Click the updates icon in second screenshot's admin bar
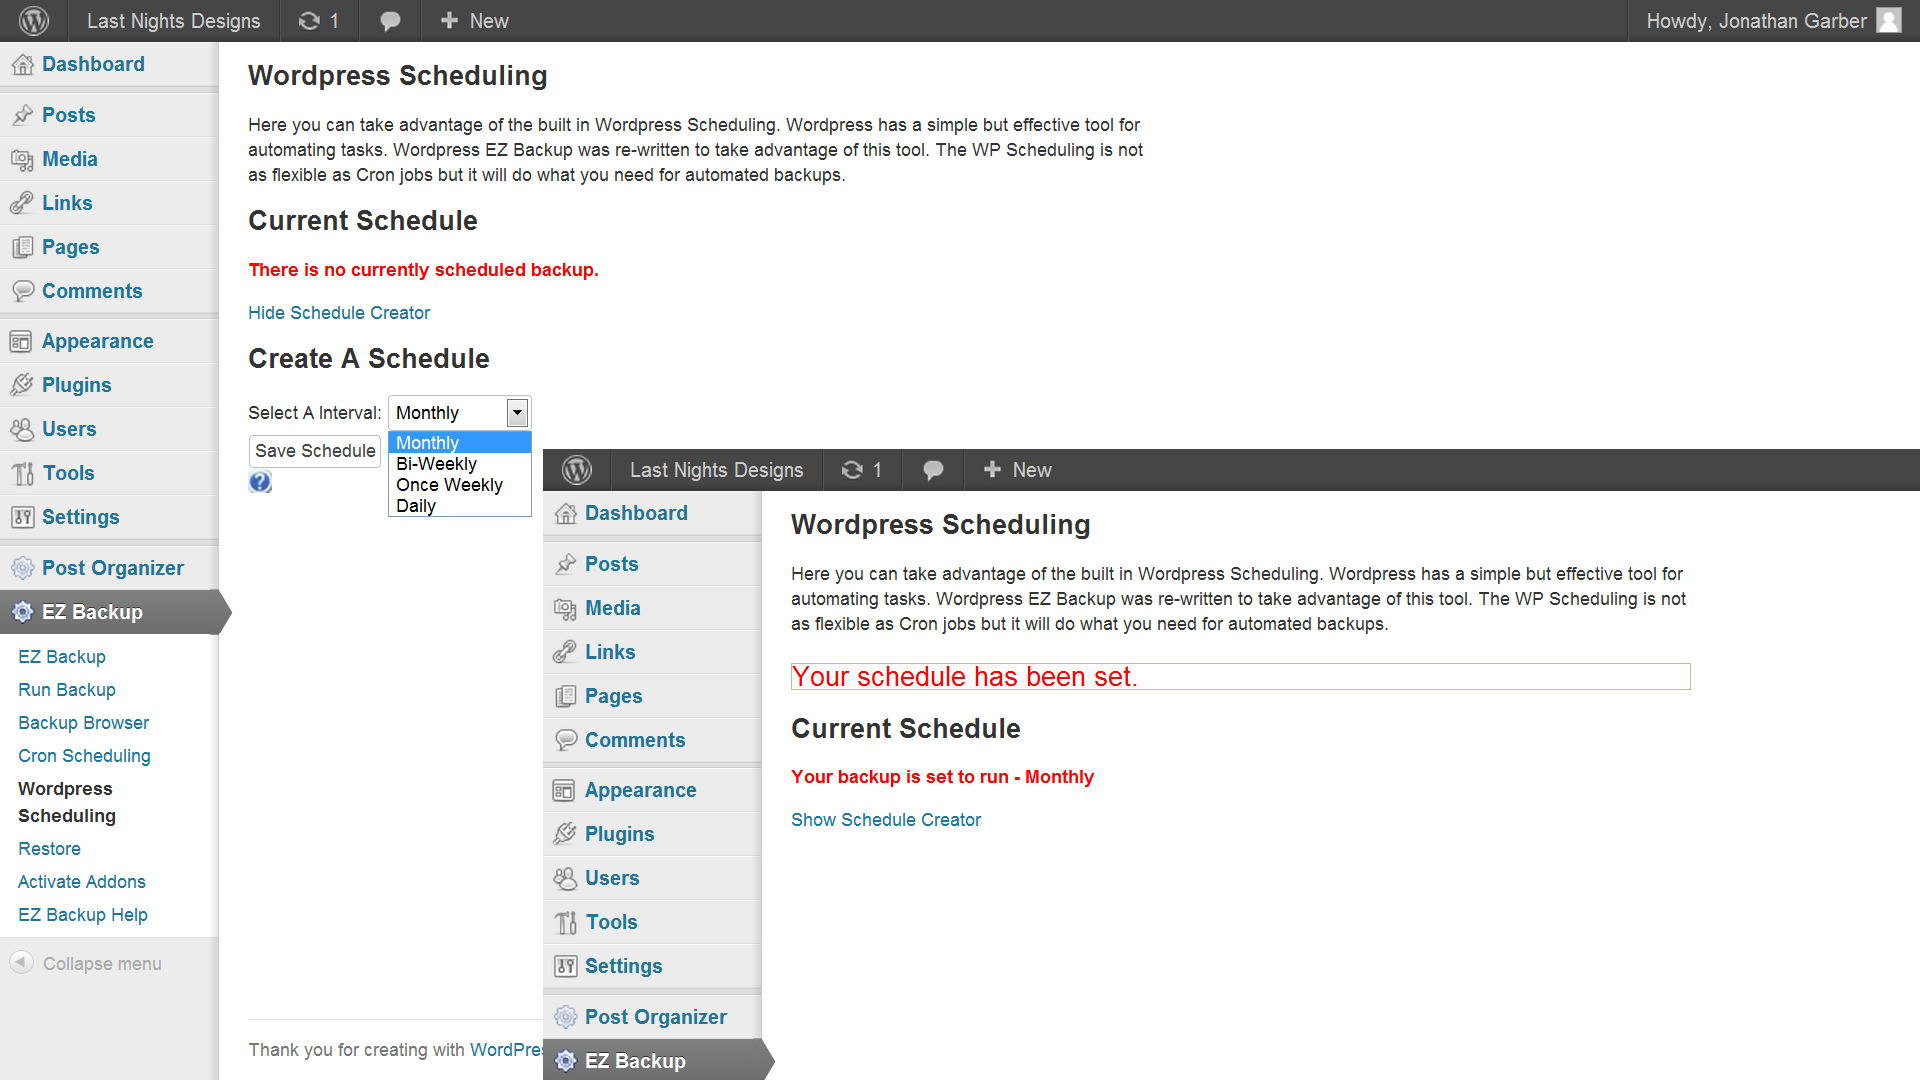1920x1080 pixels. (852, 469)
